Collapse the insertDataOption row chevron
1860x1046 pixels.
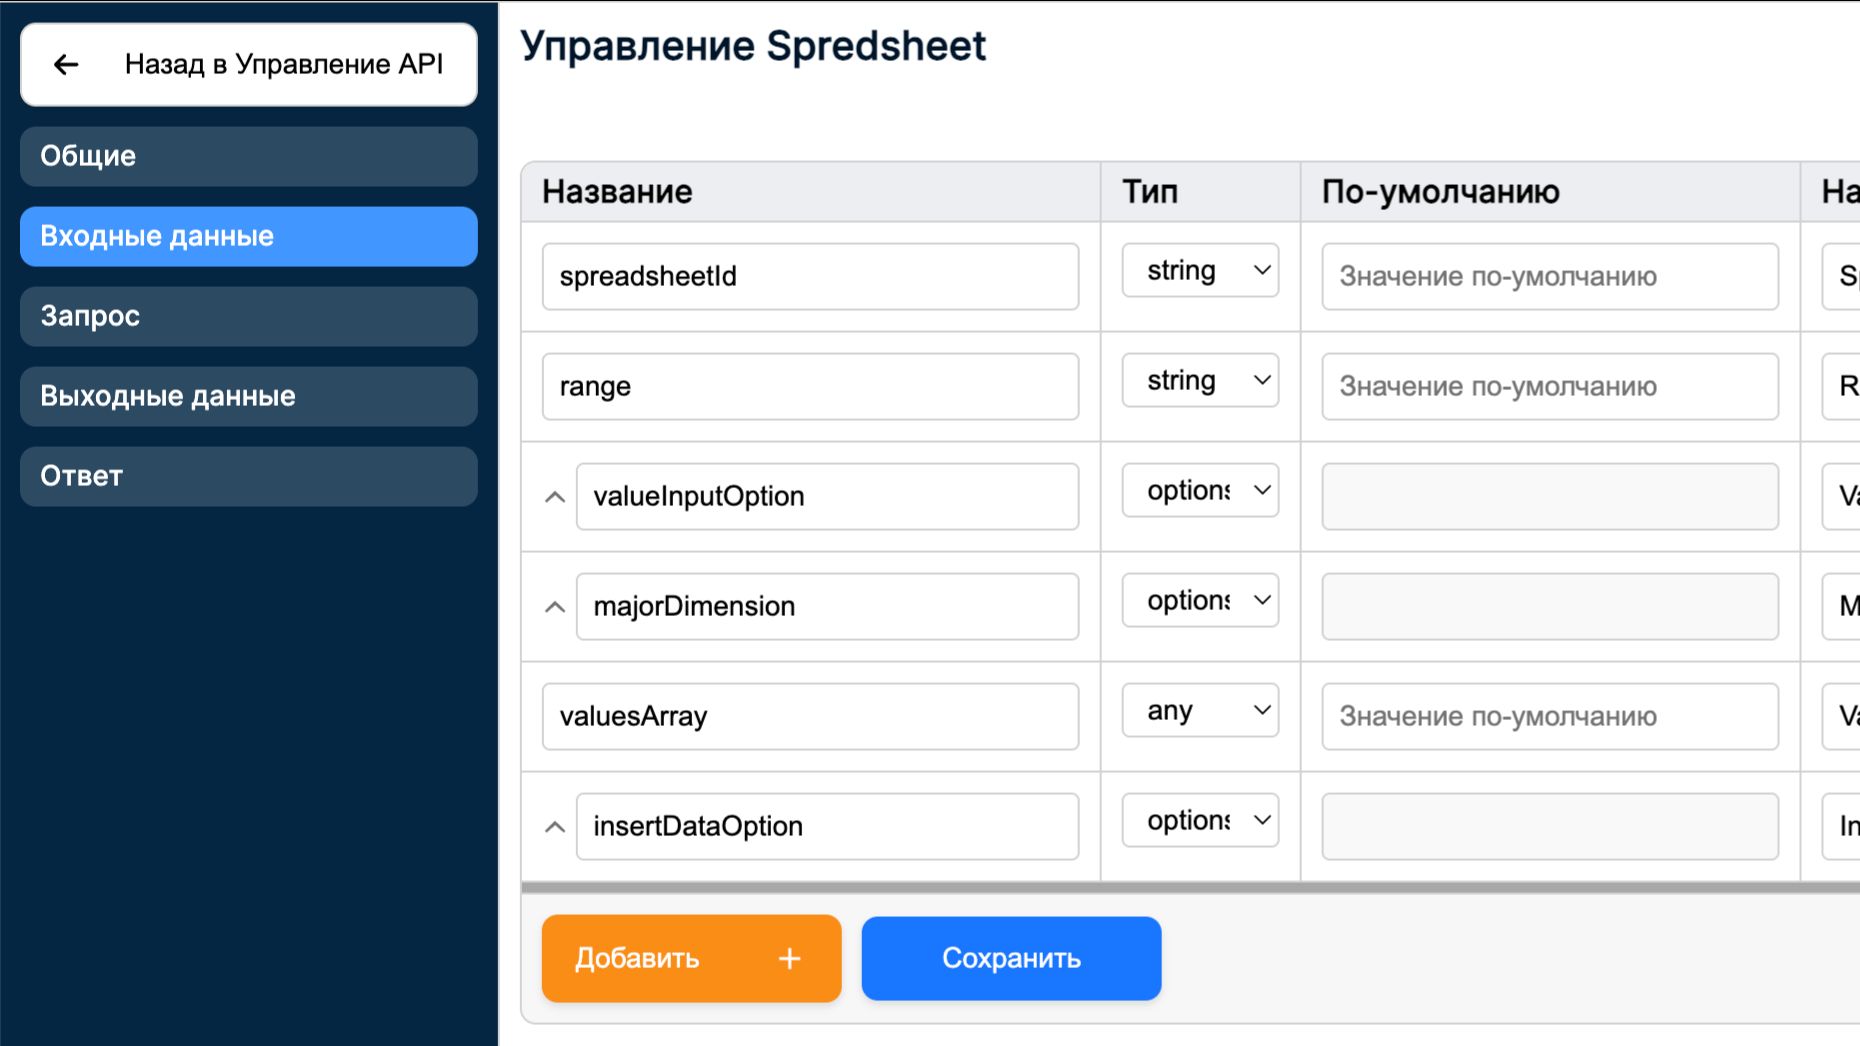pos(555,827)
